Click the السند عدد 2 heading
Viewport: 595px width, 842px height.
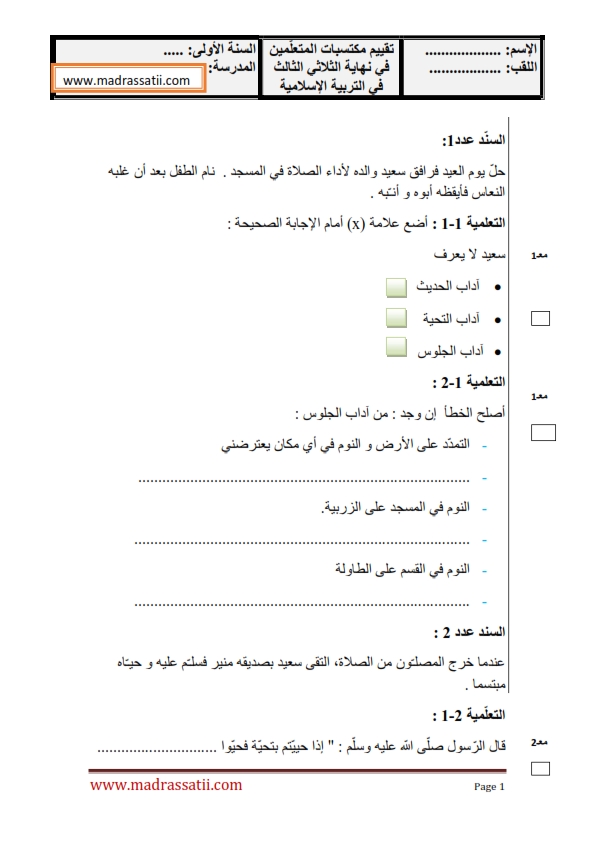[470, 632]
